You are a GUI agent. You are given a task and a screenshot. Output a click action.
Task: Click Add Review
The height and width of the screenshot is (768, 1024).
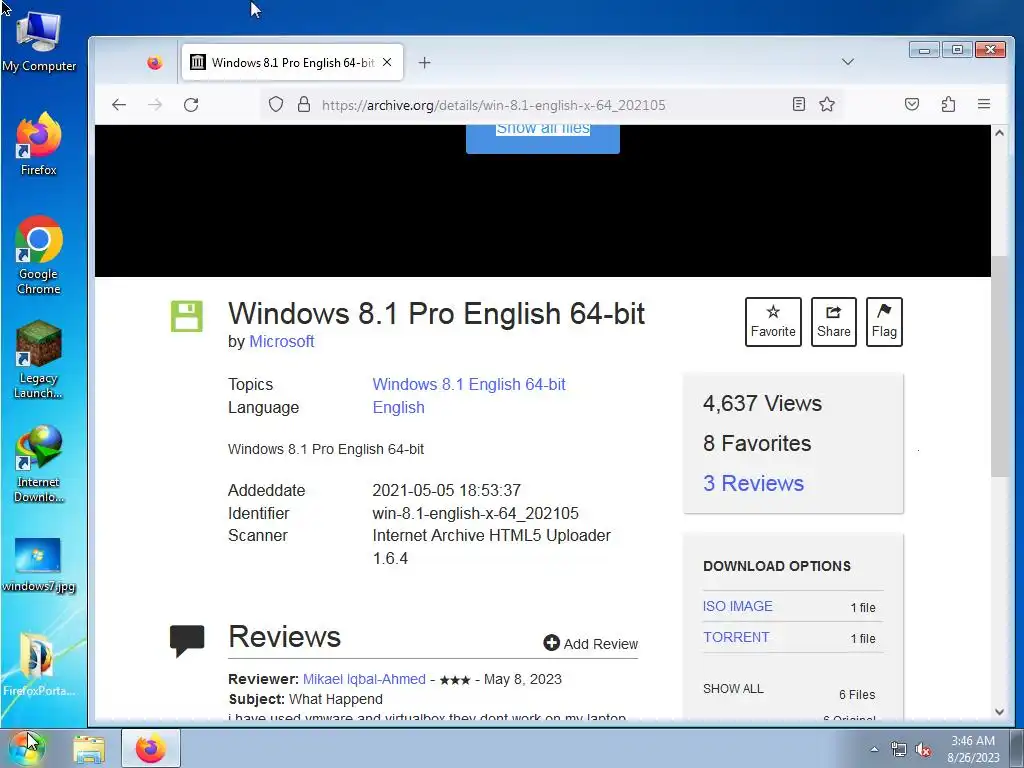590,644
